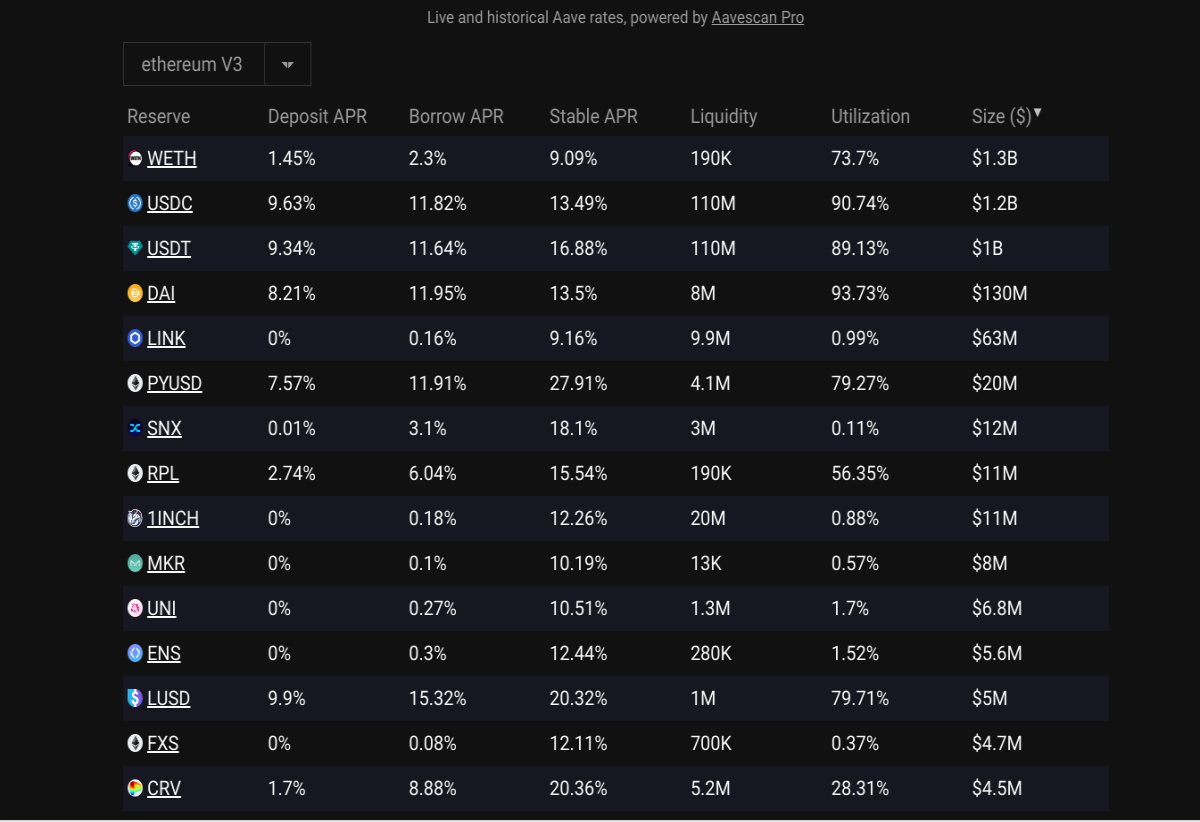This screenshot has width=1200, height=822.
Task: Click the UNI Uniswap icon
Action: coord(135,608)
